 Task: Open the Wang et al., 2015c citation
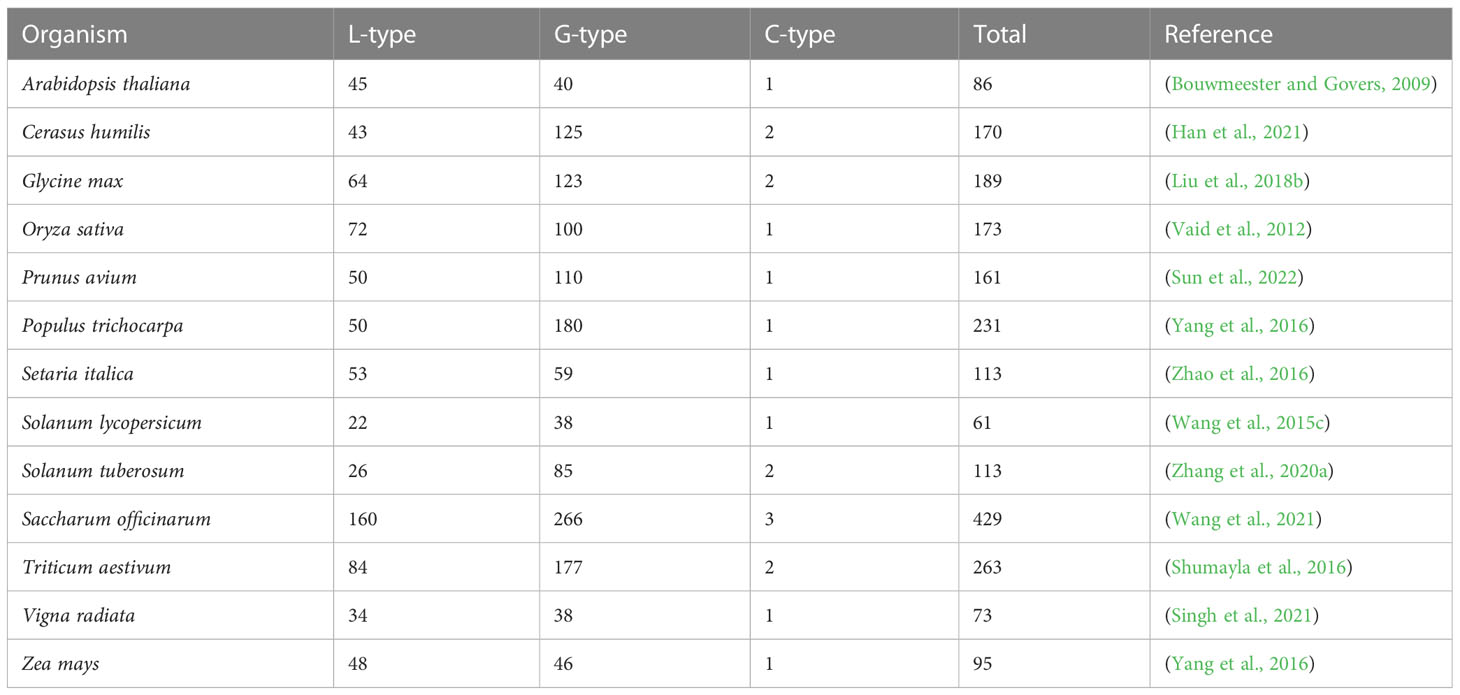(x=1247, y=422)
